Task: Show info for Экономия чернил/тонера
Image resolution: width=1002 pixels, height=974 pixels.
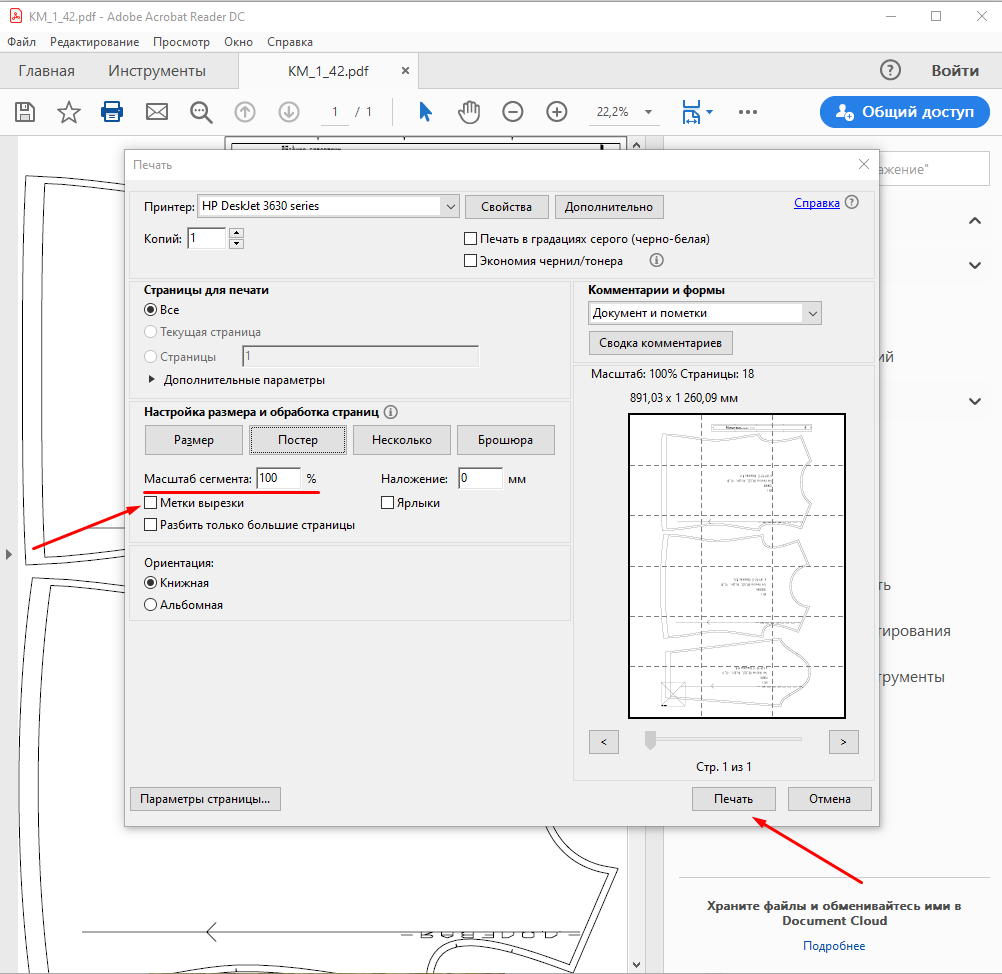Action: 656,260
